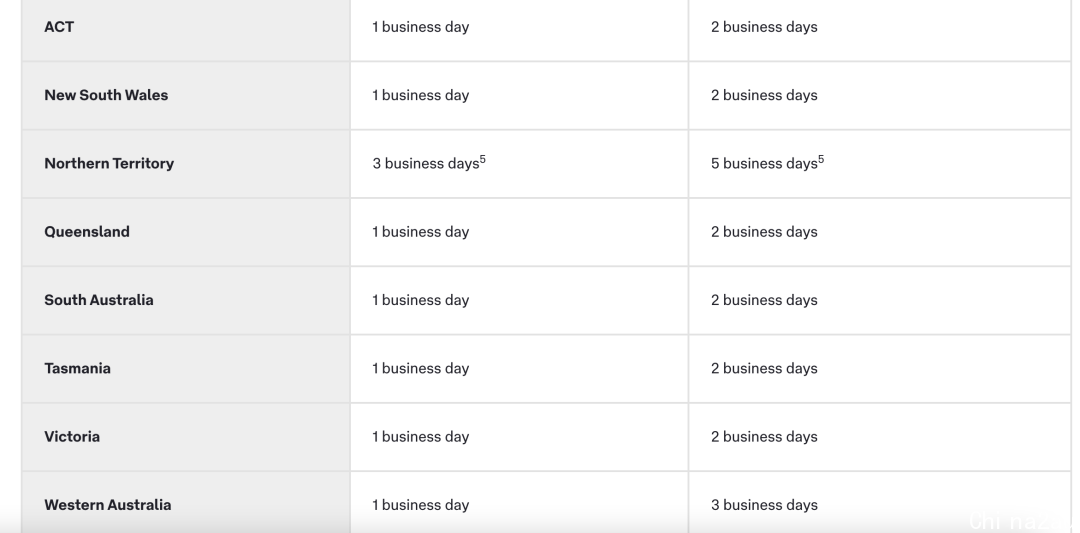Click ACT's 2 business days cell

[880, 29]
